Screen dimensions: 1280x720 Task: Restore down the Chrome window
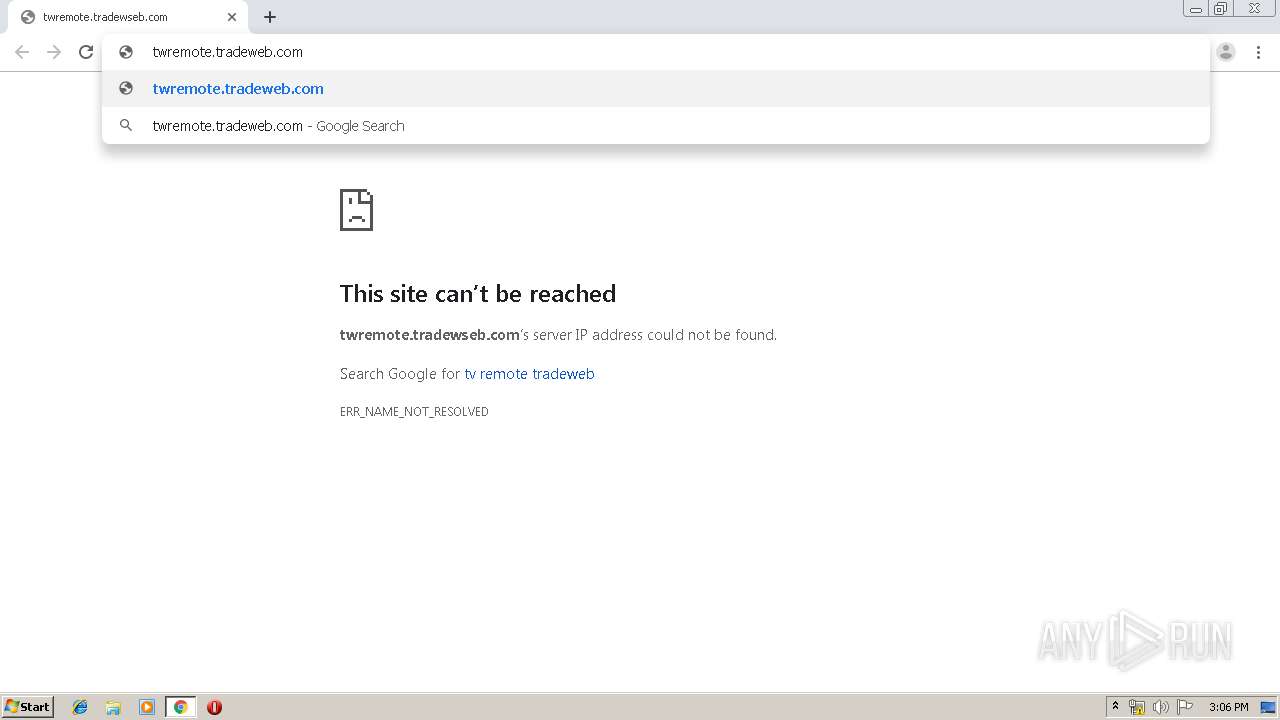(1221, 9)
